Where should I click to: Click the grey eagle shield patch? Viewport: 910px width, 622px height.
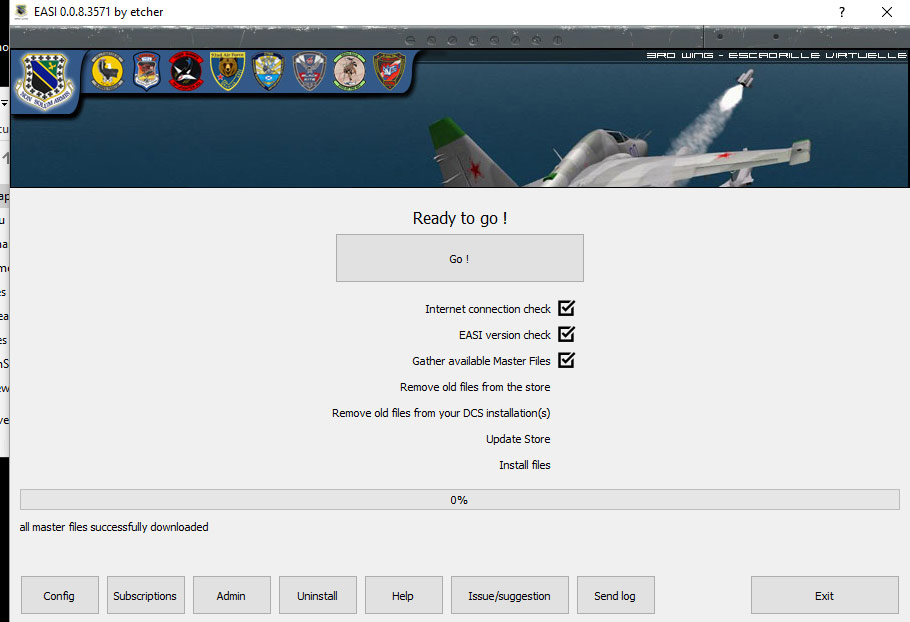[x=309, y=72]
